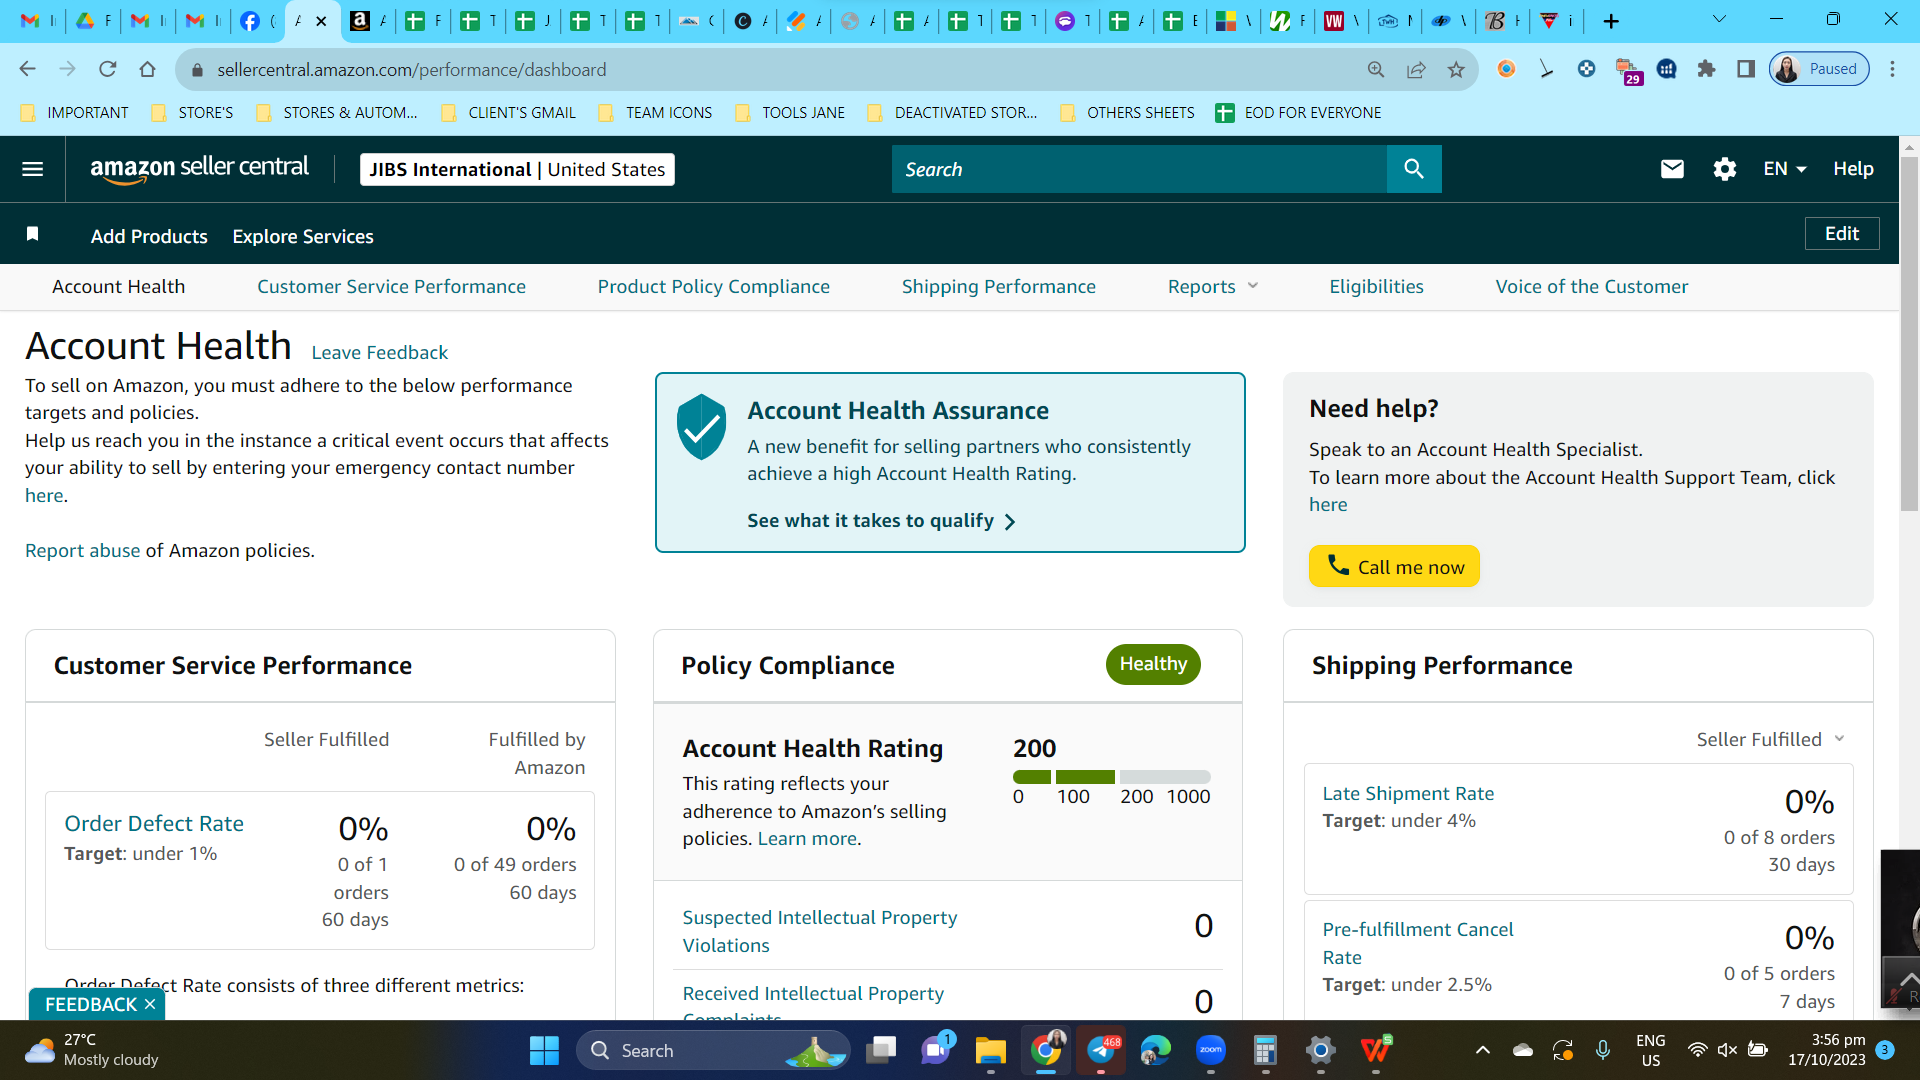The width and height of the screenshot is (1920, 1080).
Task: Show hidden system tray icons
Action: click(x=1483, y=1050)
